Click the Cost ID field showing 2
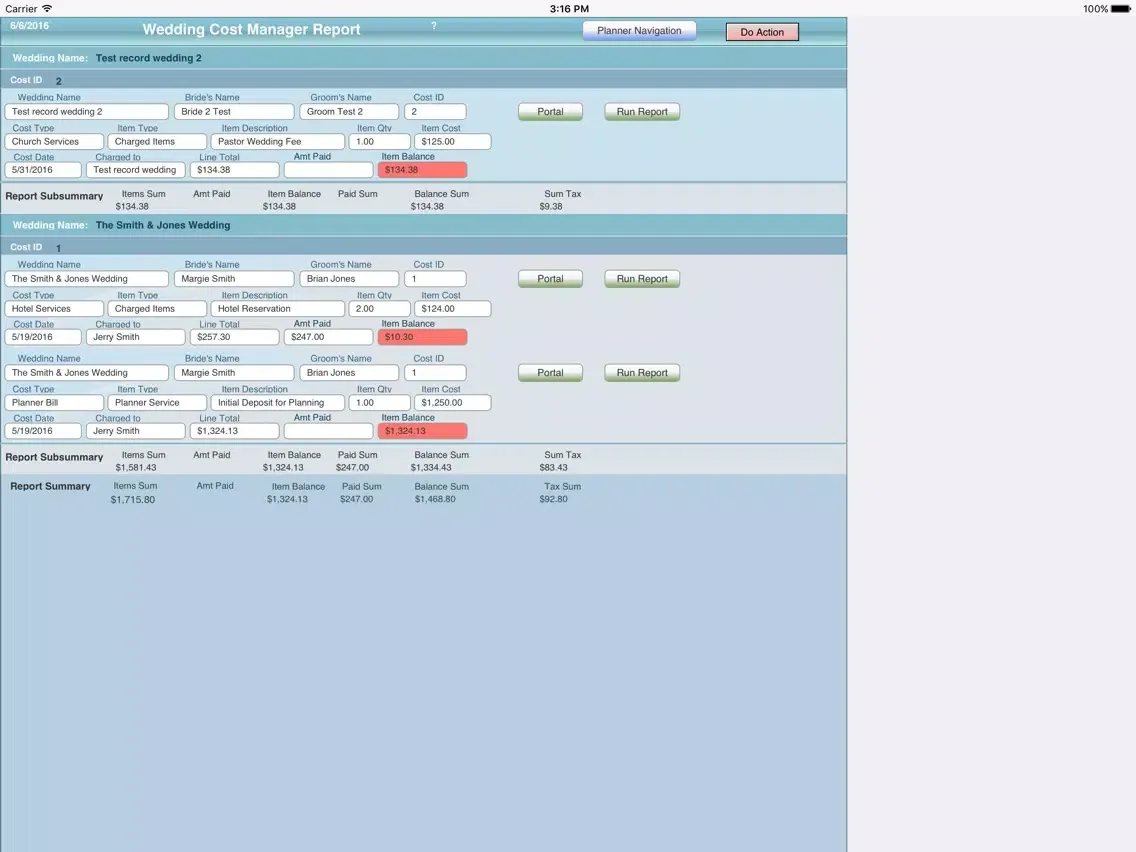The height and width of the screenshot is (852, 1136). [435, 112]
